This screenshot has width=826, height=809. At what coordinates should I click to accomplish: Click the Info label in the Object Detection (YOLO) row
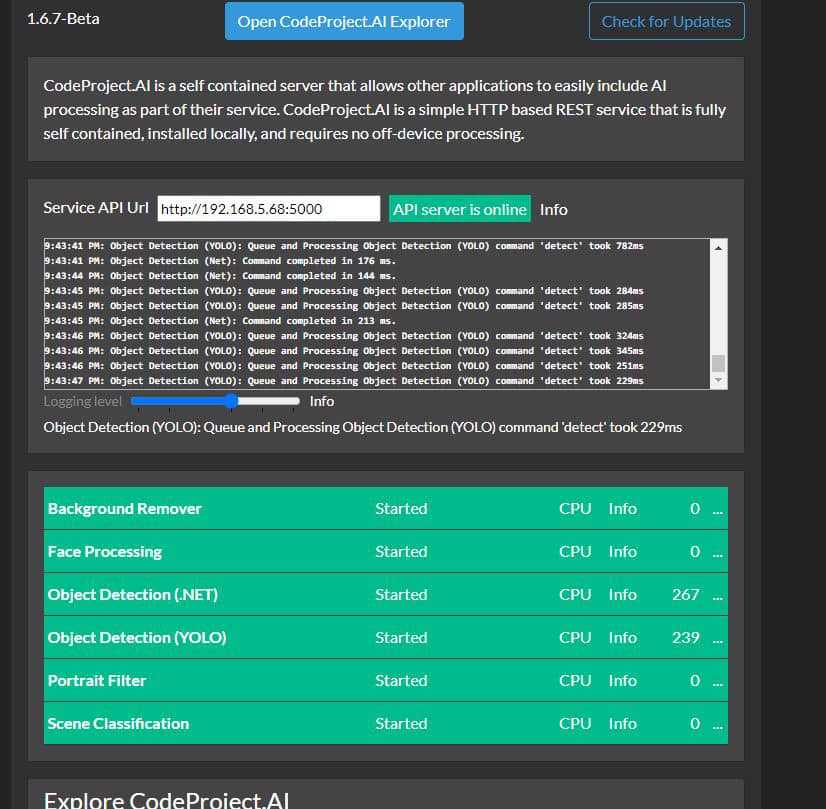[623, 638]
